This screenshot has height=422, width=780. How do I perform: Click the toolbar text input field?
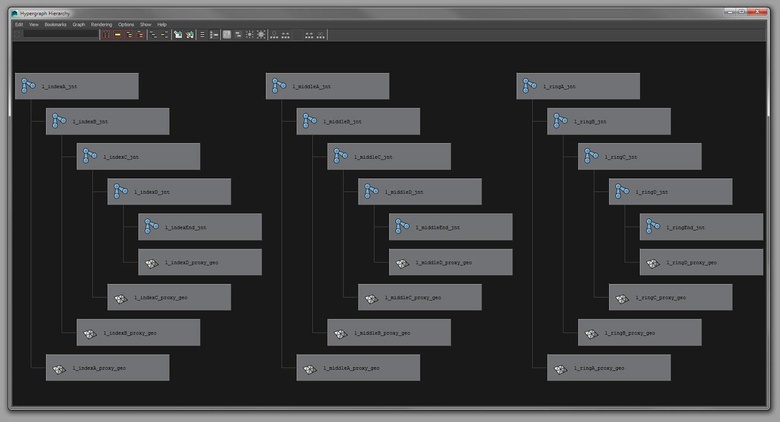(x=60, y=35)
